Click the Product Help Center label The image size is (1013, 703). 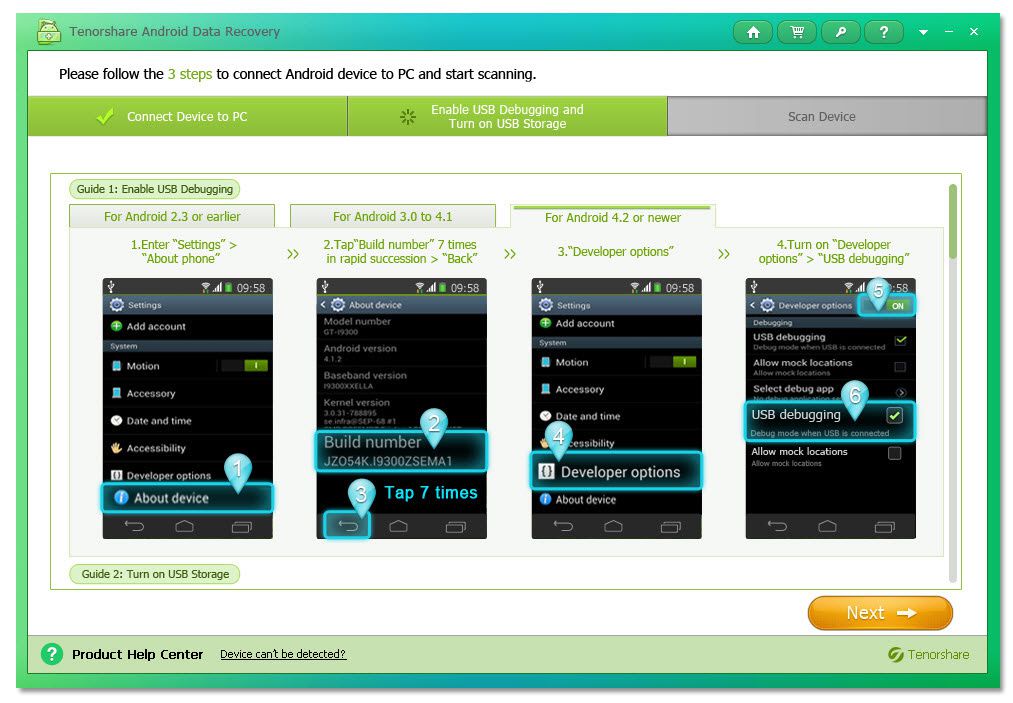138,654
